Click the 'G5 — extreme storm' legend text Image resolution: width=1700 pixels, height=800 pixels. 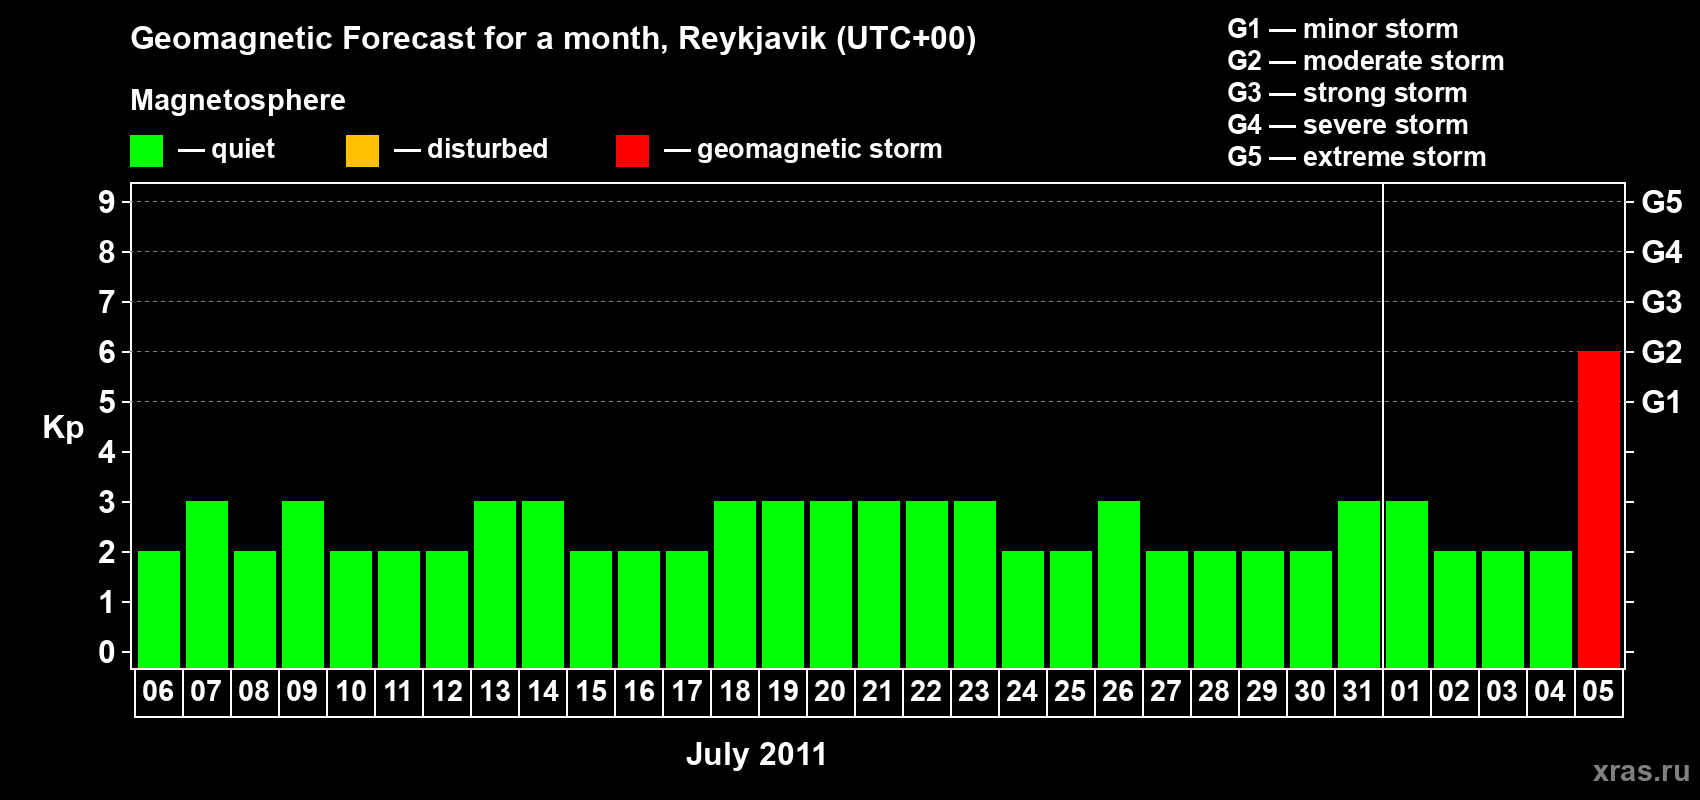tap(1357, 157)
